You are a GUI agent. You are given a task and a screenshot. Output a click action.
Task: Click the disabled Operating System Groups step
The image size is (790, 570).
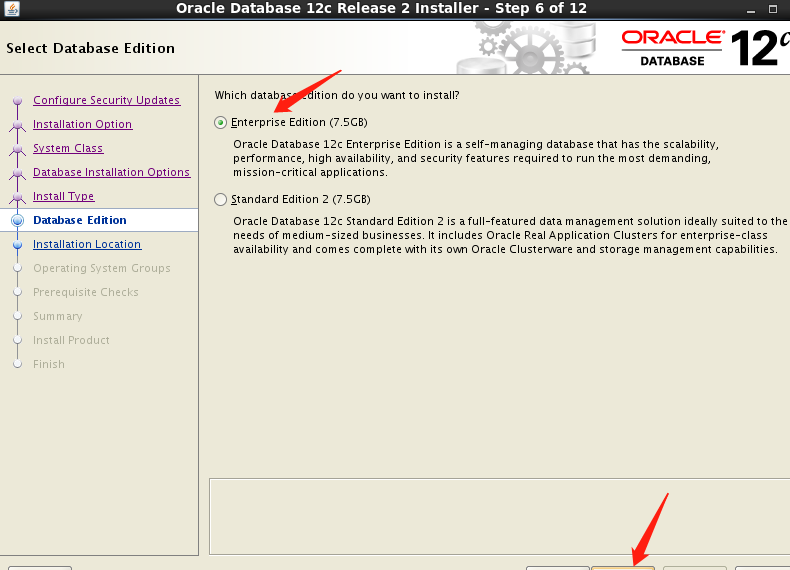tap(102, 268)
